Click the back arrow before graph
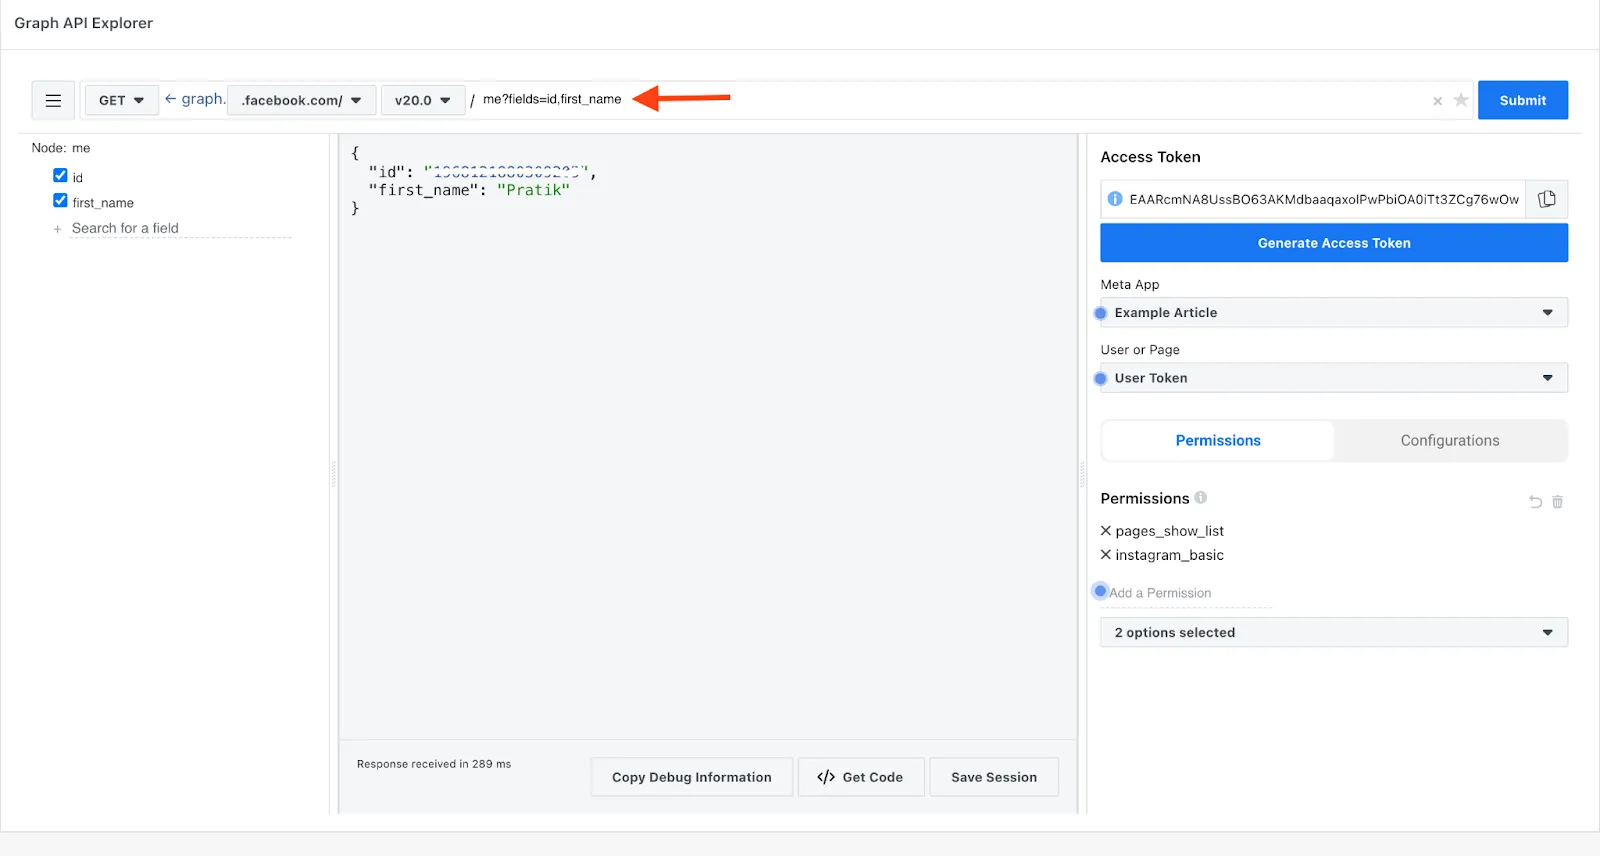The height and width of the screenshot is (856, 1600). pos(171,99)
